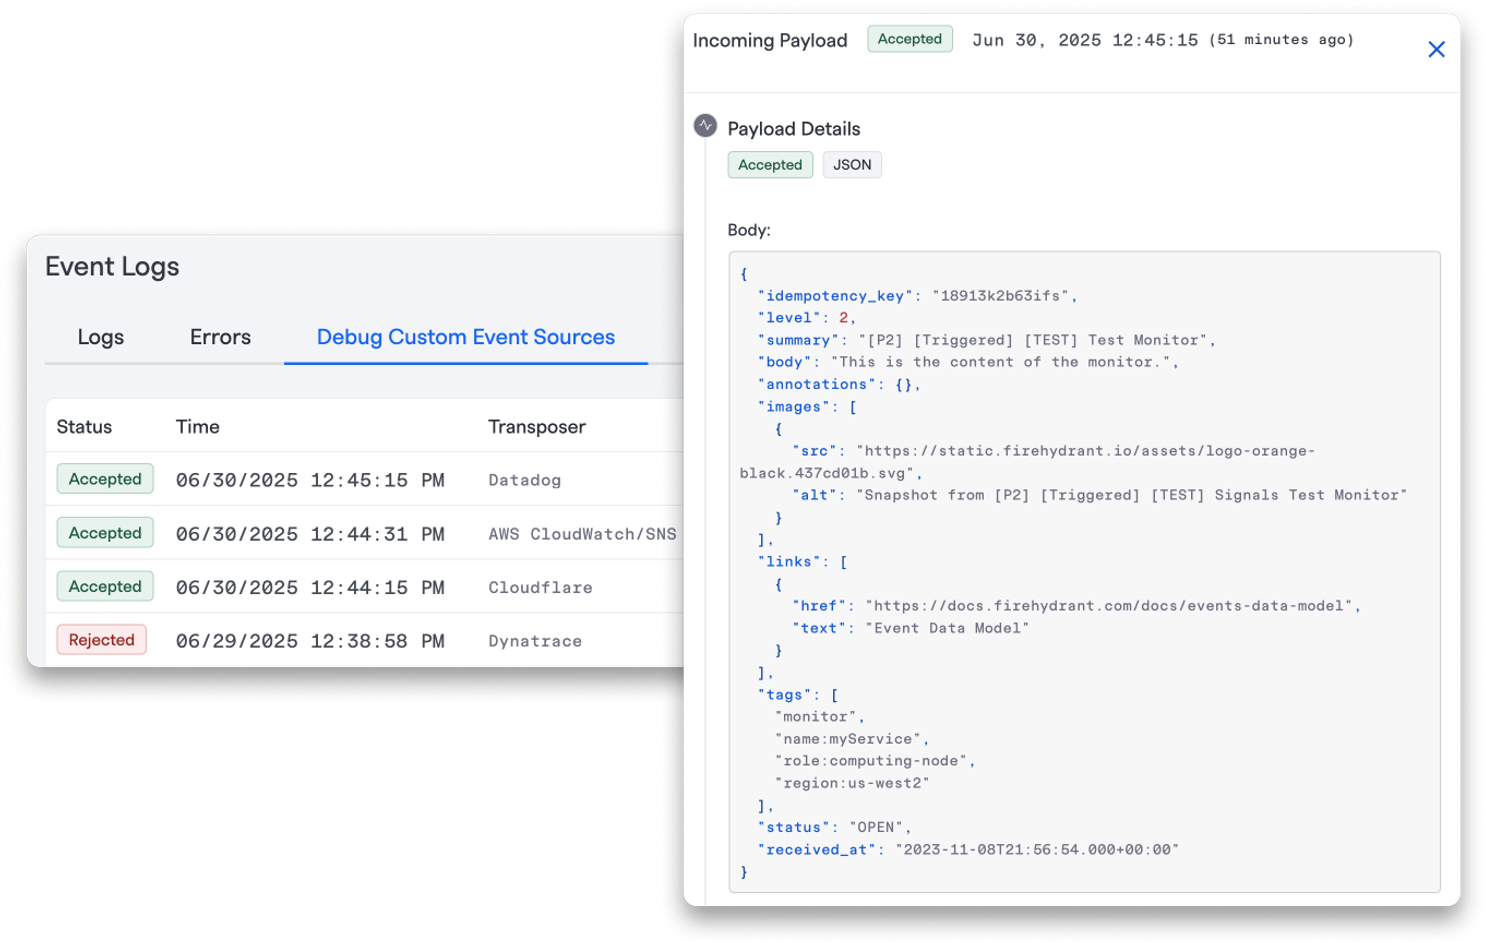Screen dimensions: 1486x945
Task: Click the "role:computing-node" tag line
Action: 874,761
